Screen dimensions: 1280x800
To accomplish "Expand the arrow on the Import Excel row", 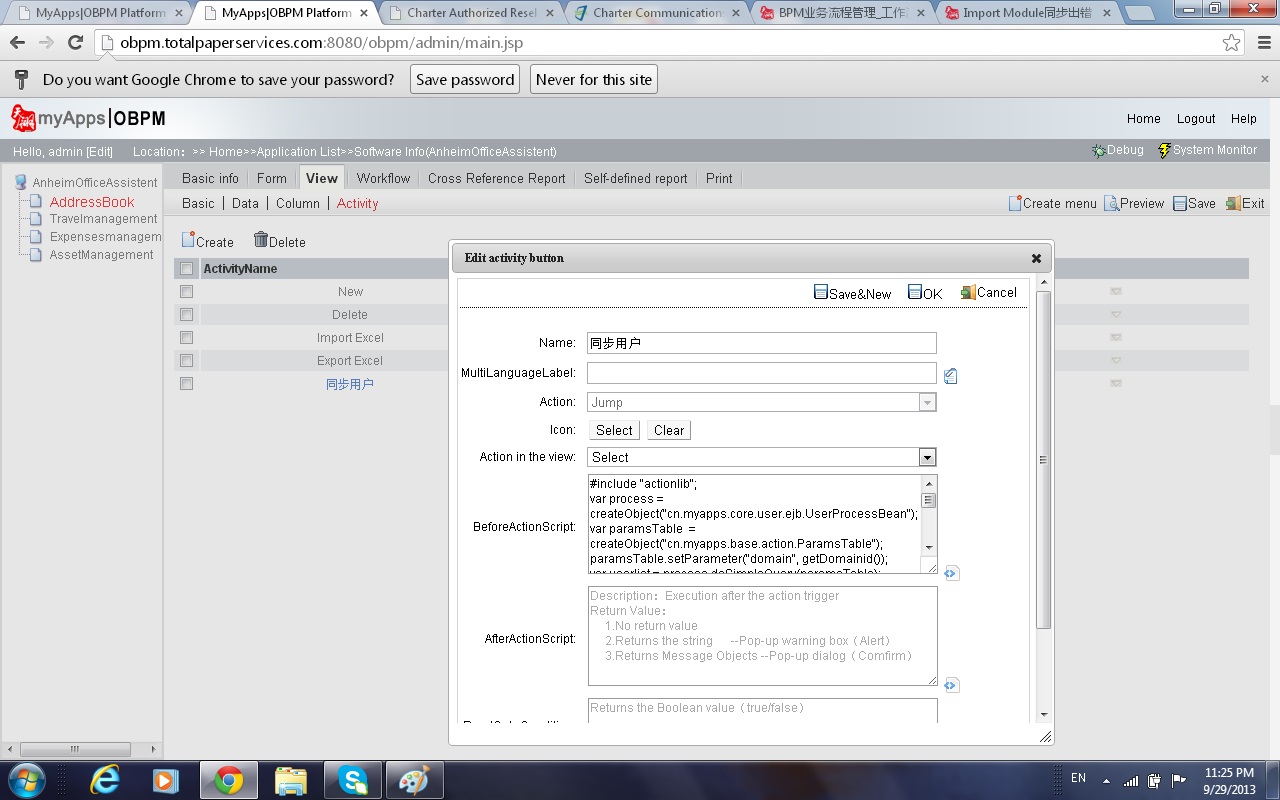I will click(1115, 337).
